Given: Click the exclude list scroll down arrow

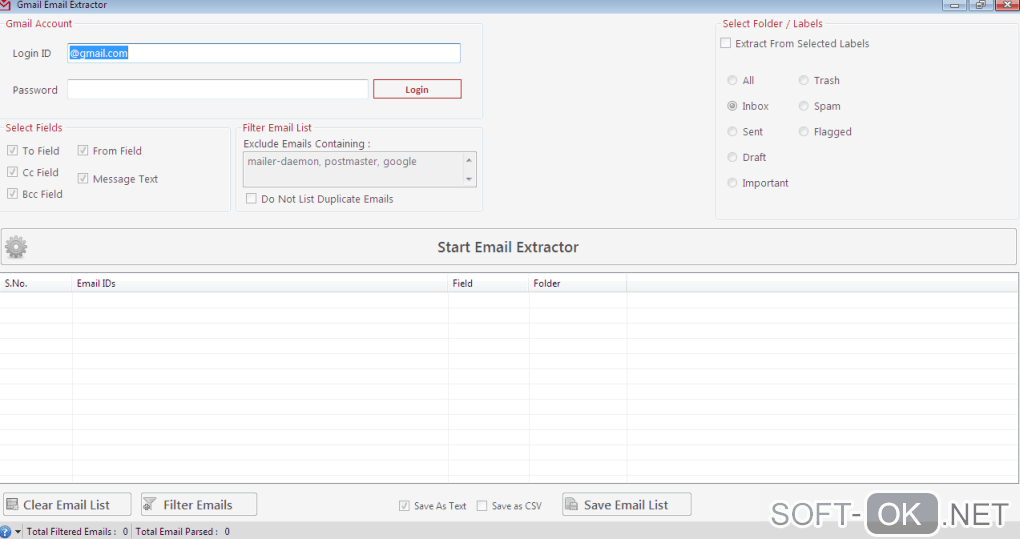Looking at the screenshot, I should pos(469,179).
